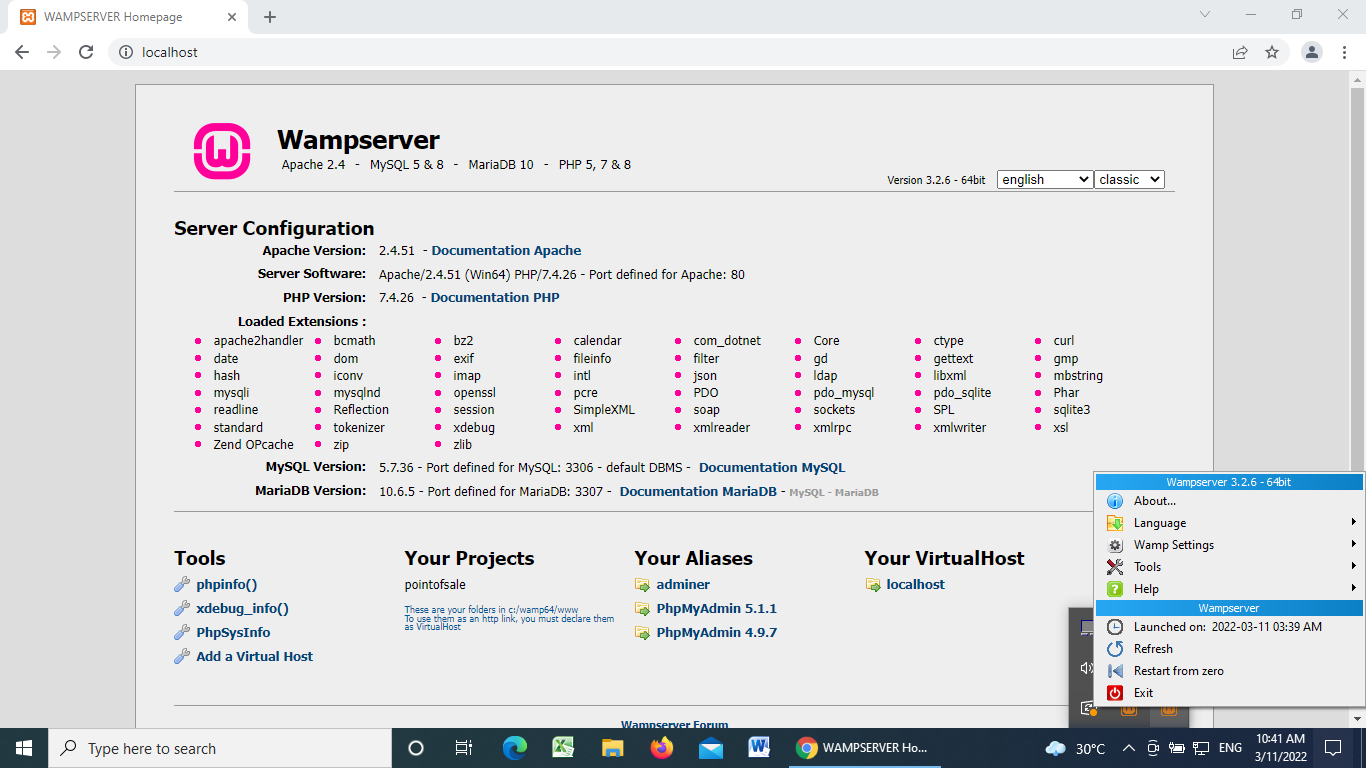Go back using the browser back arrow
Image resolution: width=1366 pixels, height=768 pixels.
[x=22, y=52]
